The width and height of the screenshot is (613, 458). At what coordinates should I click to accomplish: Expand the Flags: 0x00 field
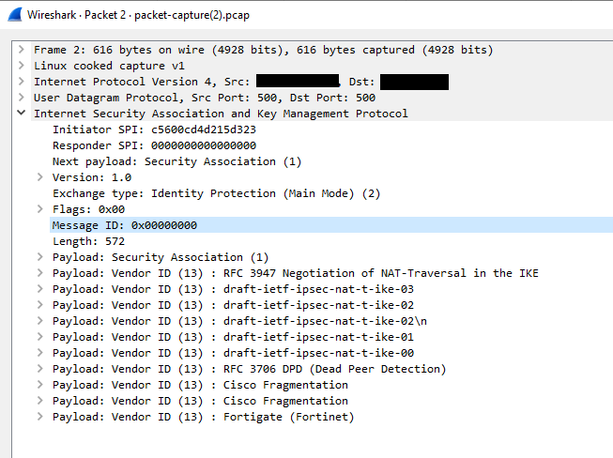pos(40,209)
